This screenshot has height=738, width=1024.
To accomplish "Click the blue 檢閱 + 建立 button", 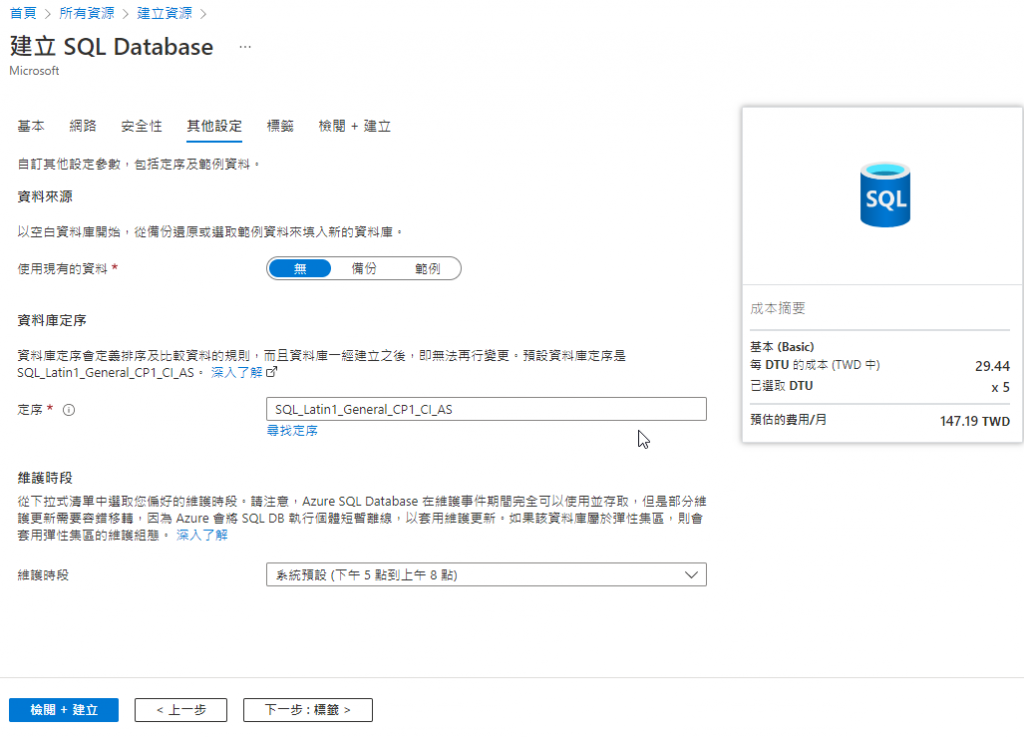I will [64, 710].
